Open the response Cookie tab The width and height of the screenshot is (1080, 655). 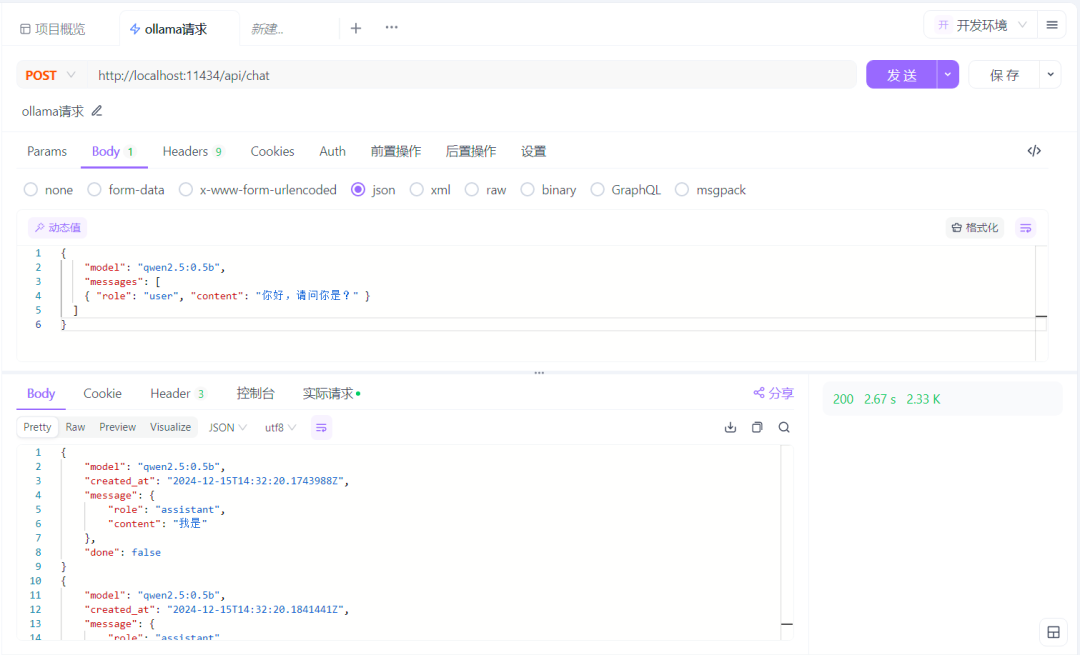pos(102,394)
